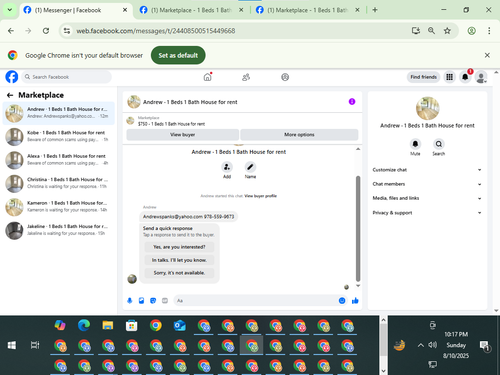Reload the page with Chrome refresh button

click(46, 31)
